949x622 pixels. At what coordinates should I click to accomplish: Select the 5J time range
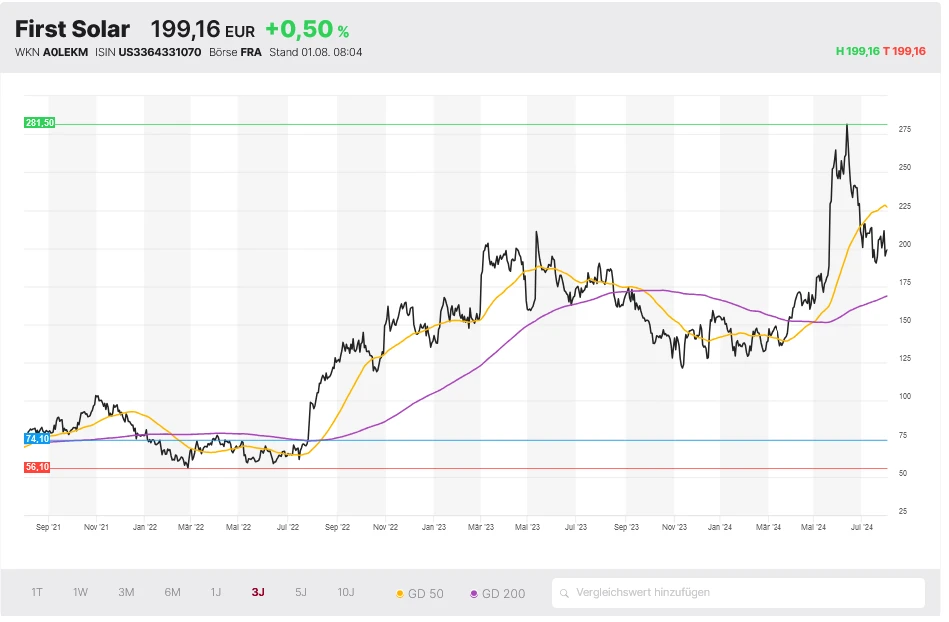pyautogui.click(x=301, y=592)
